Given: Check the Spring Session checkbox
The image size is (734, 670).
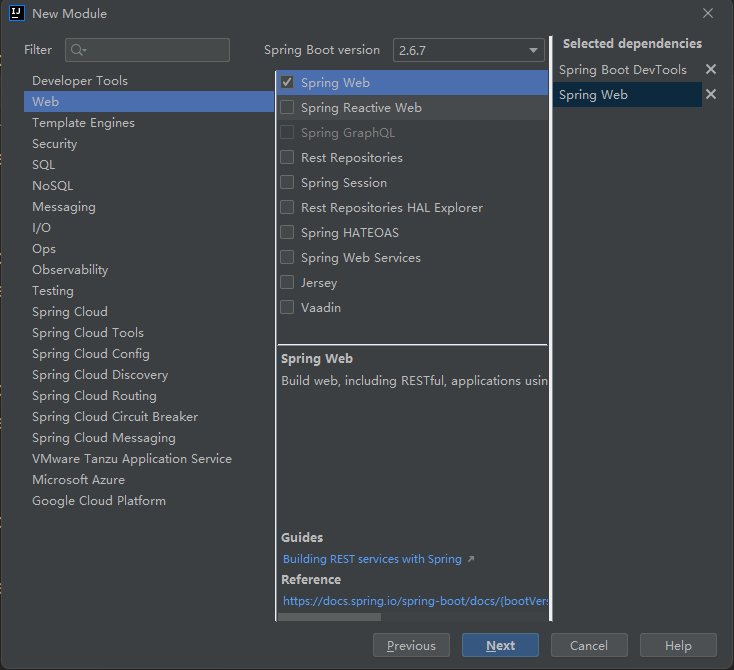Looking at the screenshot, I should [287, 182].
